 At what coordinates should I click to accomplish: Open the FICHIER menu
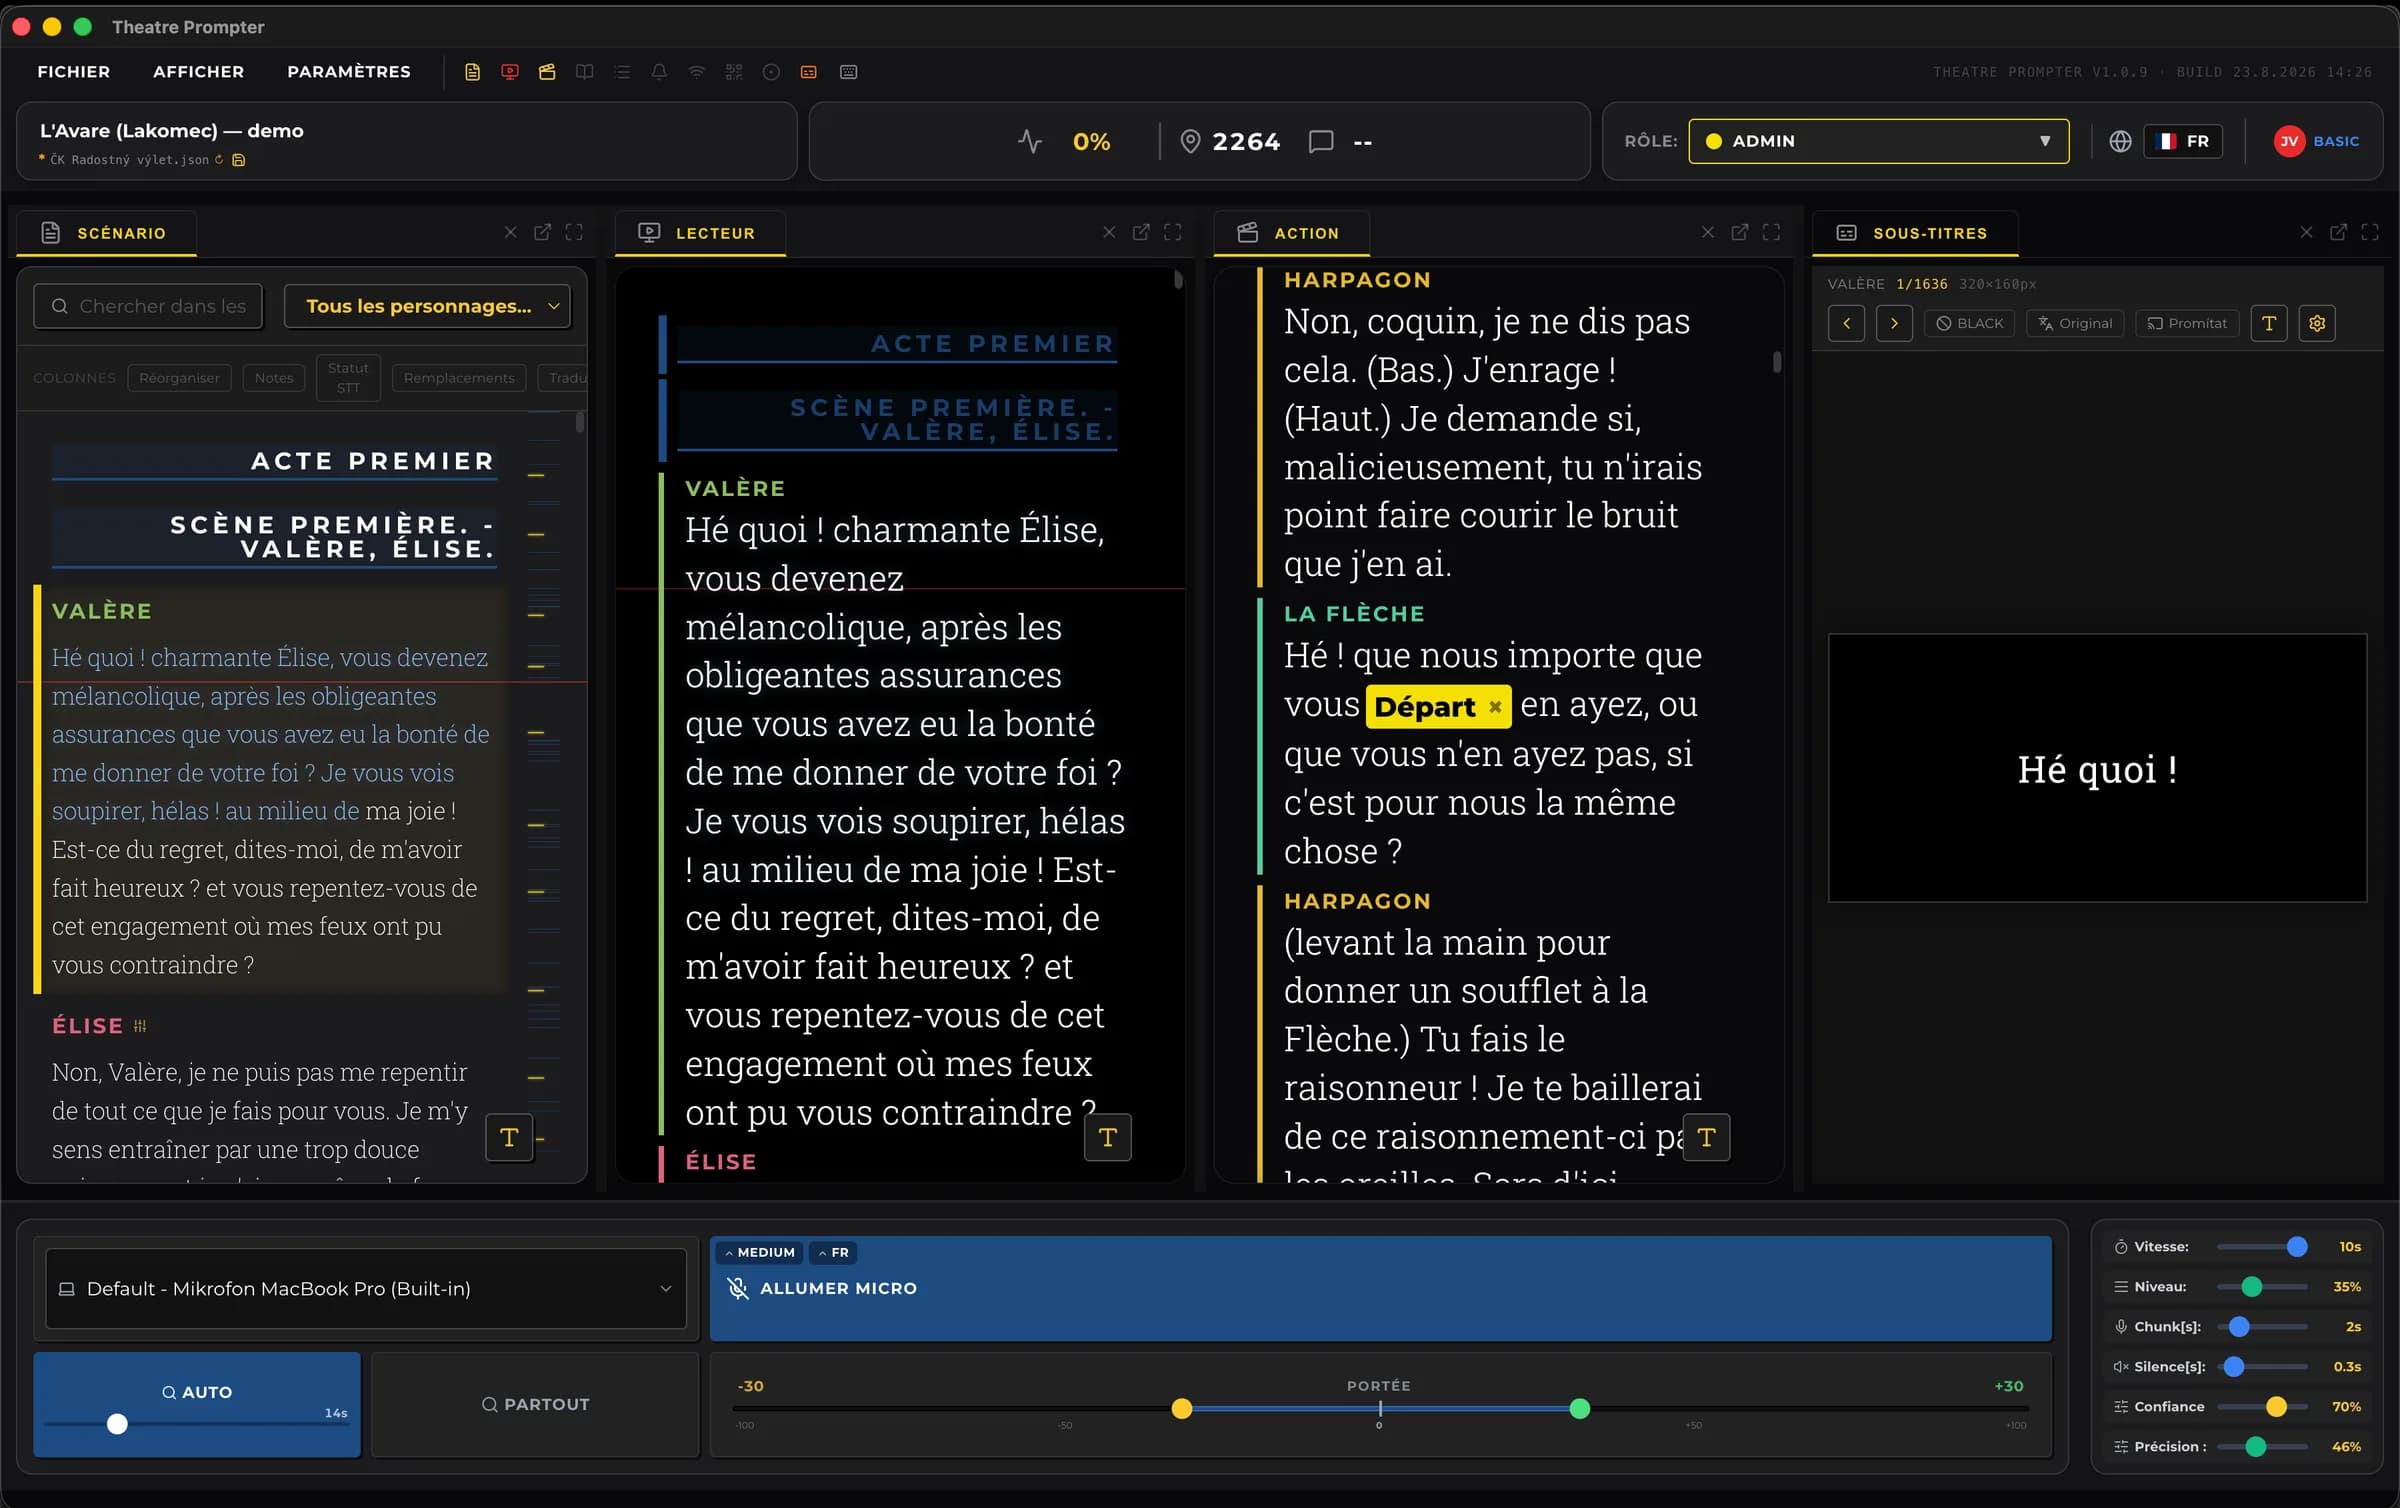[x=73, y=72]
